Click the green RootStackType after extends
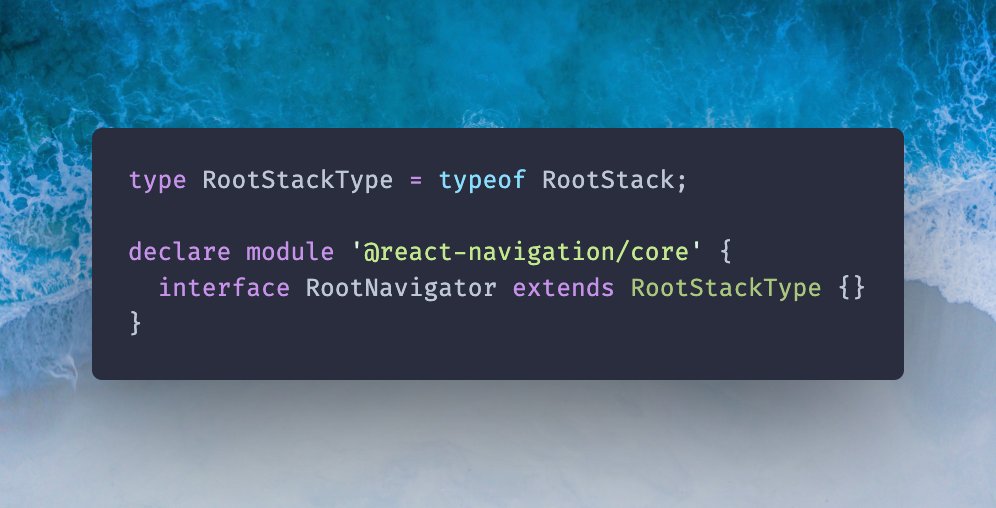Screen dimensions: 996x508 726,288
